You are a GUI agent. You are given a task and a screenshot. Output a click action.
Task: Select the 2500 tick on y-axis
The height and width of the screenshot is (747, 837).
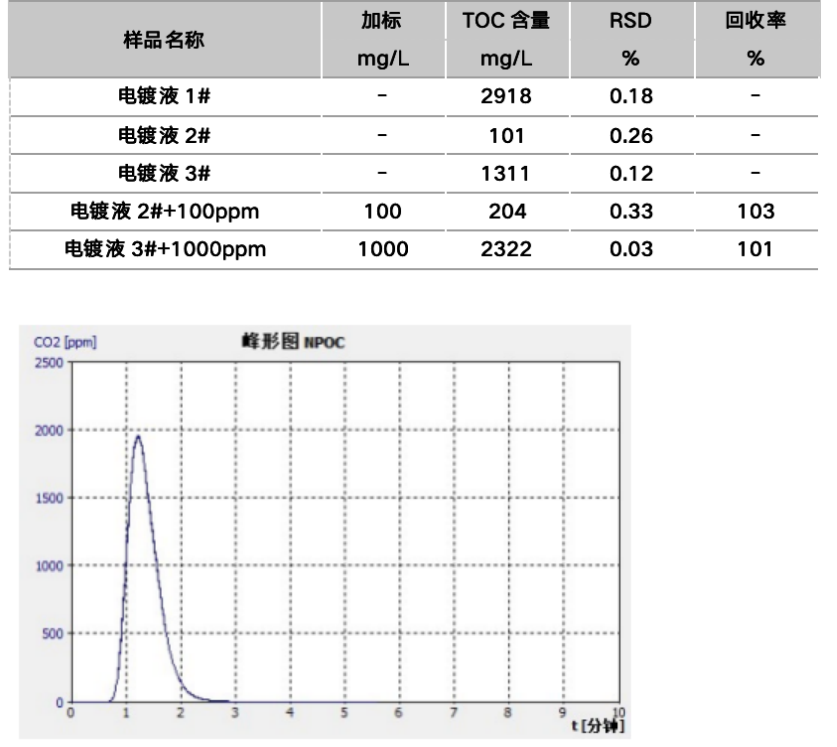click(48, 362)
